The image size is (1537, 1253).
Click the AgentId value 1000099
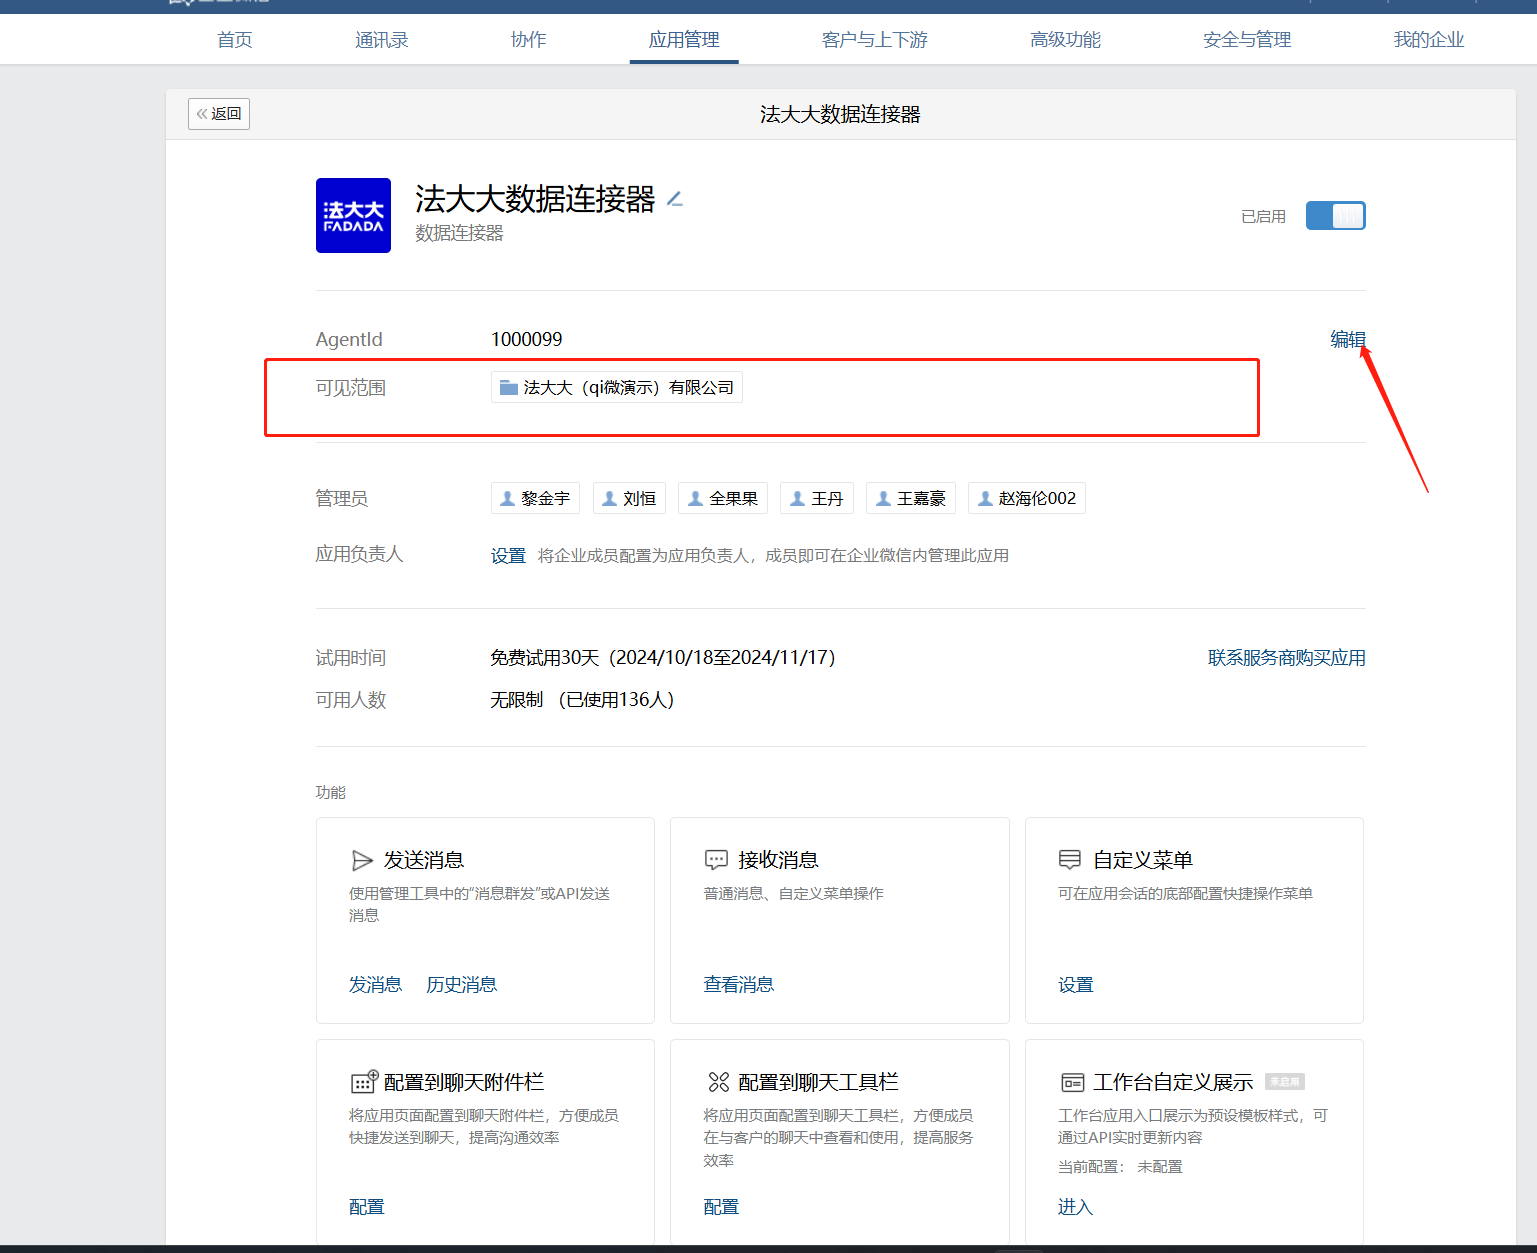point(527,339)
